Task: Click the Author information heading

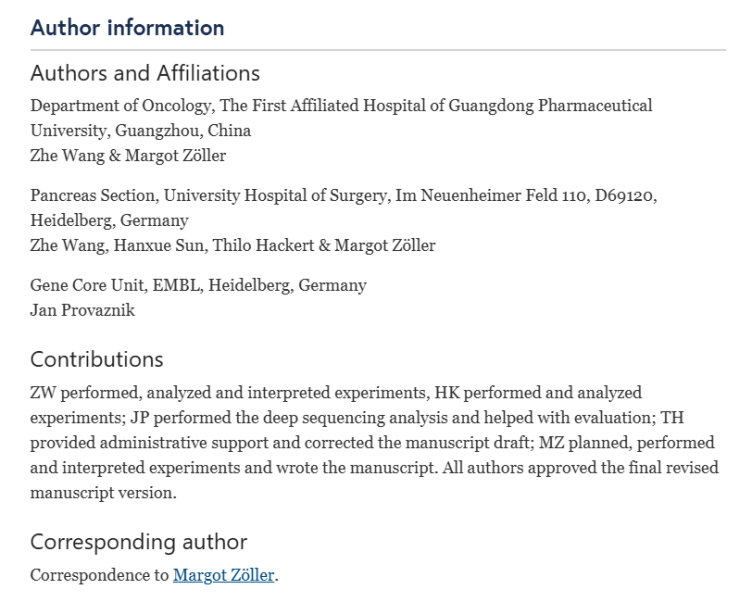Action: 127,27
